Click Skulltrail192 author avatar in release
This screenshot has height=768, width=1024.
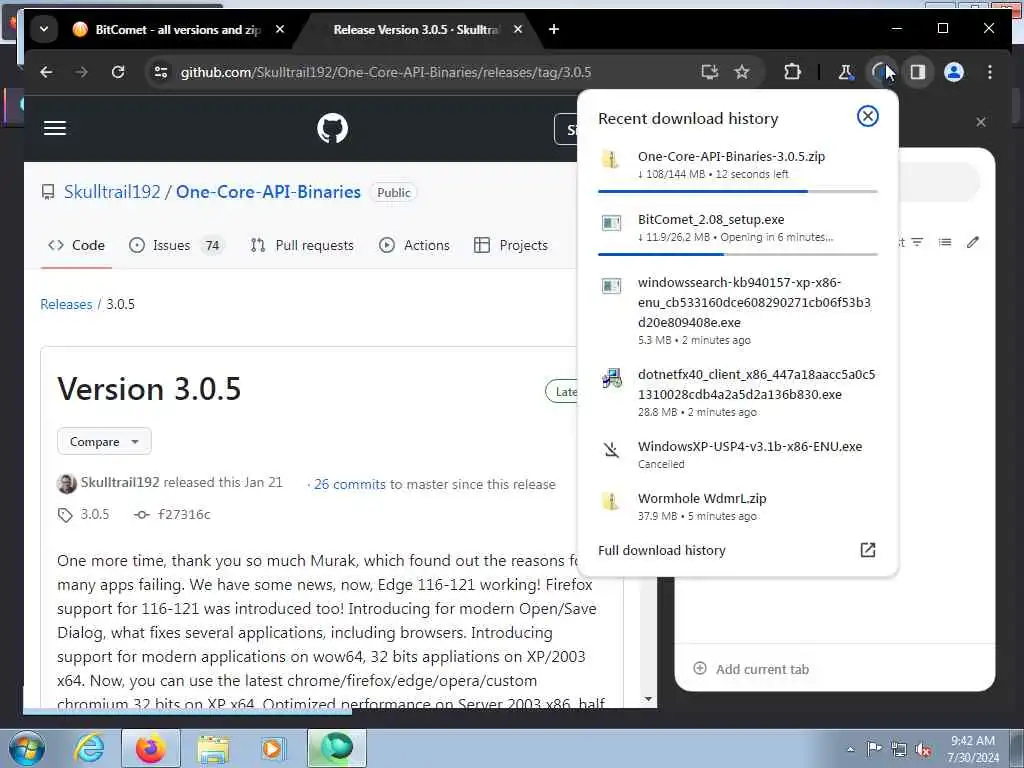click(67, 483)
